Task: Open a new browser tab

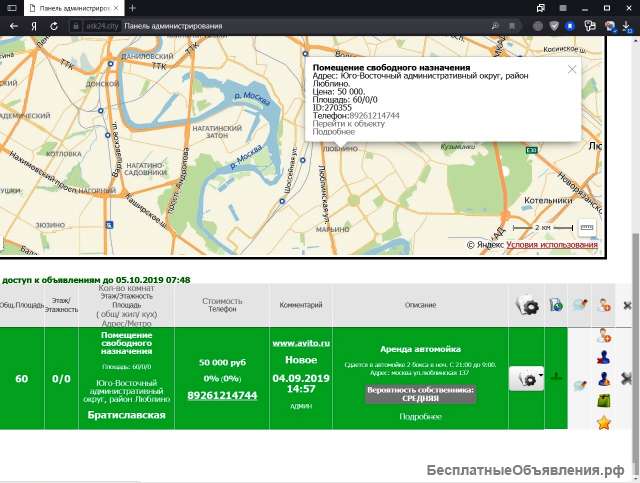Action: pos(132,8)
